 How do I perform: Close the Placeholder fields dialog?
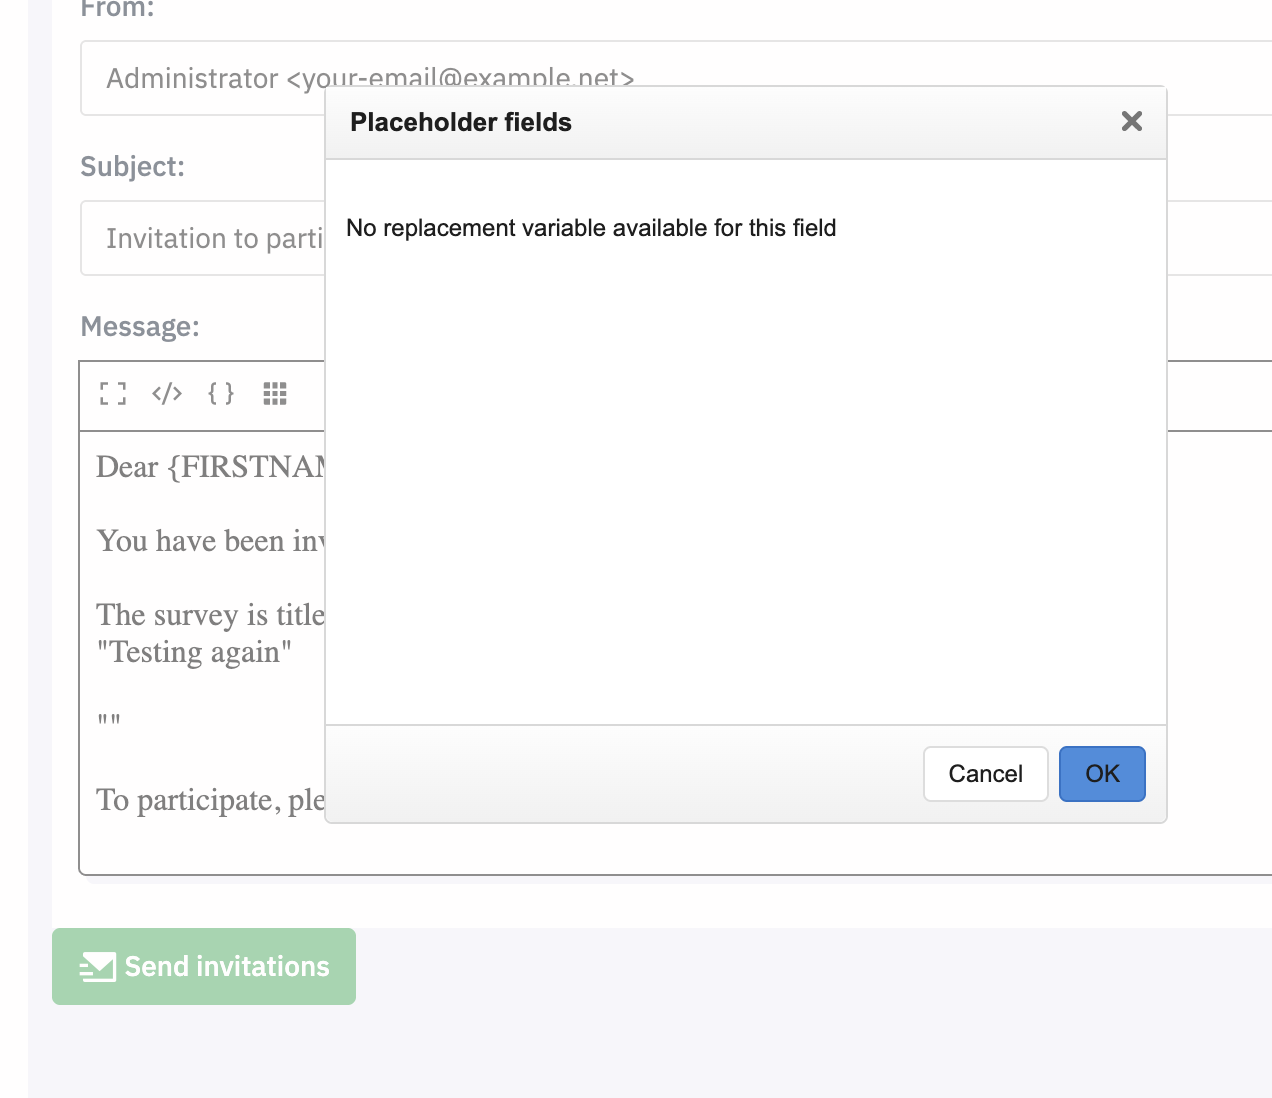(x=1132, y=122)
